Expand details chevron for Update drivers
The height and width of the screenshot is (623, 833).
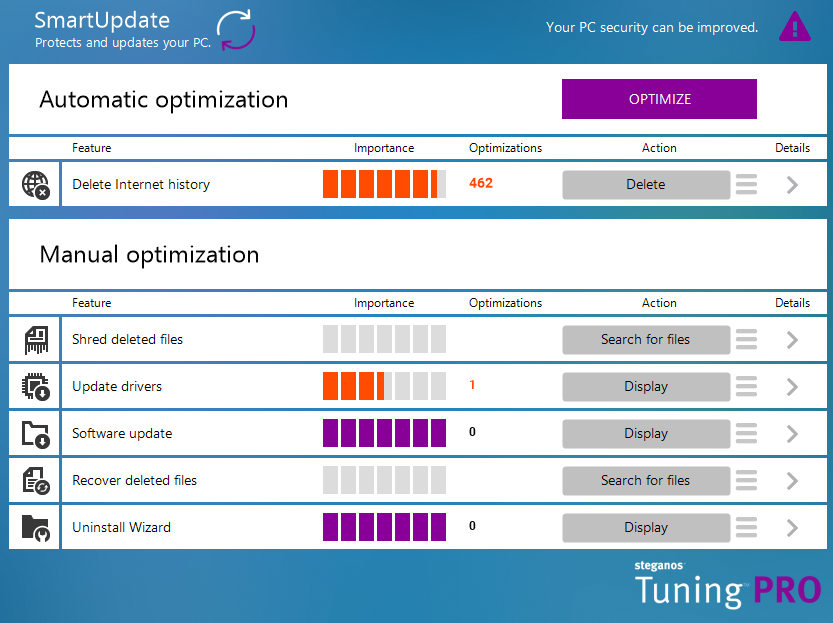[x=792, y=387]
